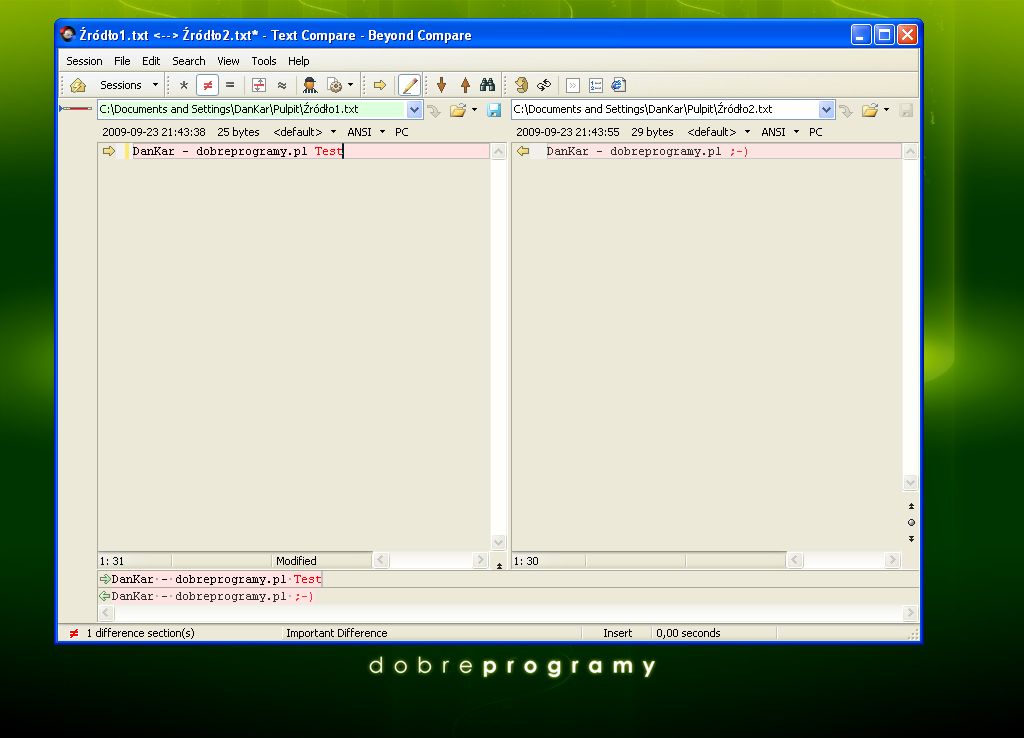The width and height of the screenshot is (1024, 738).
Task: Click left pane vertical scrollbar down arrow
Action: click(x=498, y=542)
